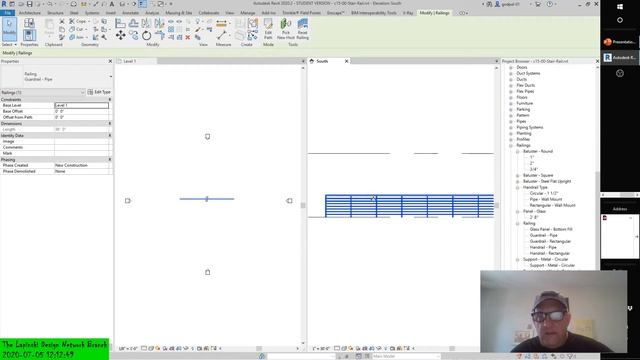
Task: Expand the Doors node in Project Browser
Action: (x=511, y=67)
